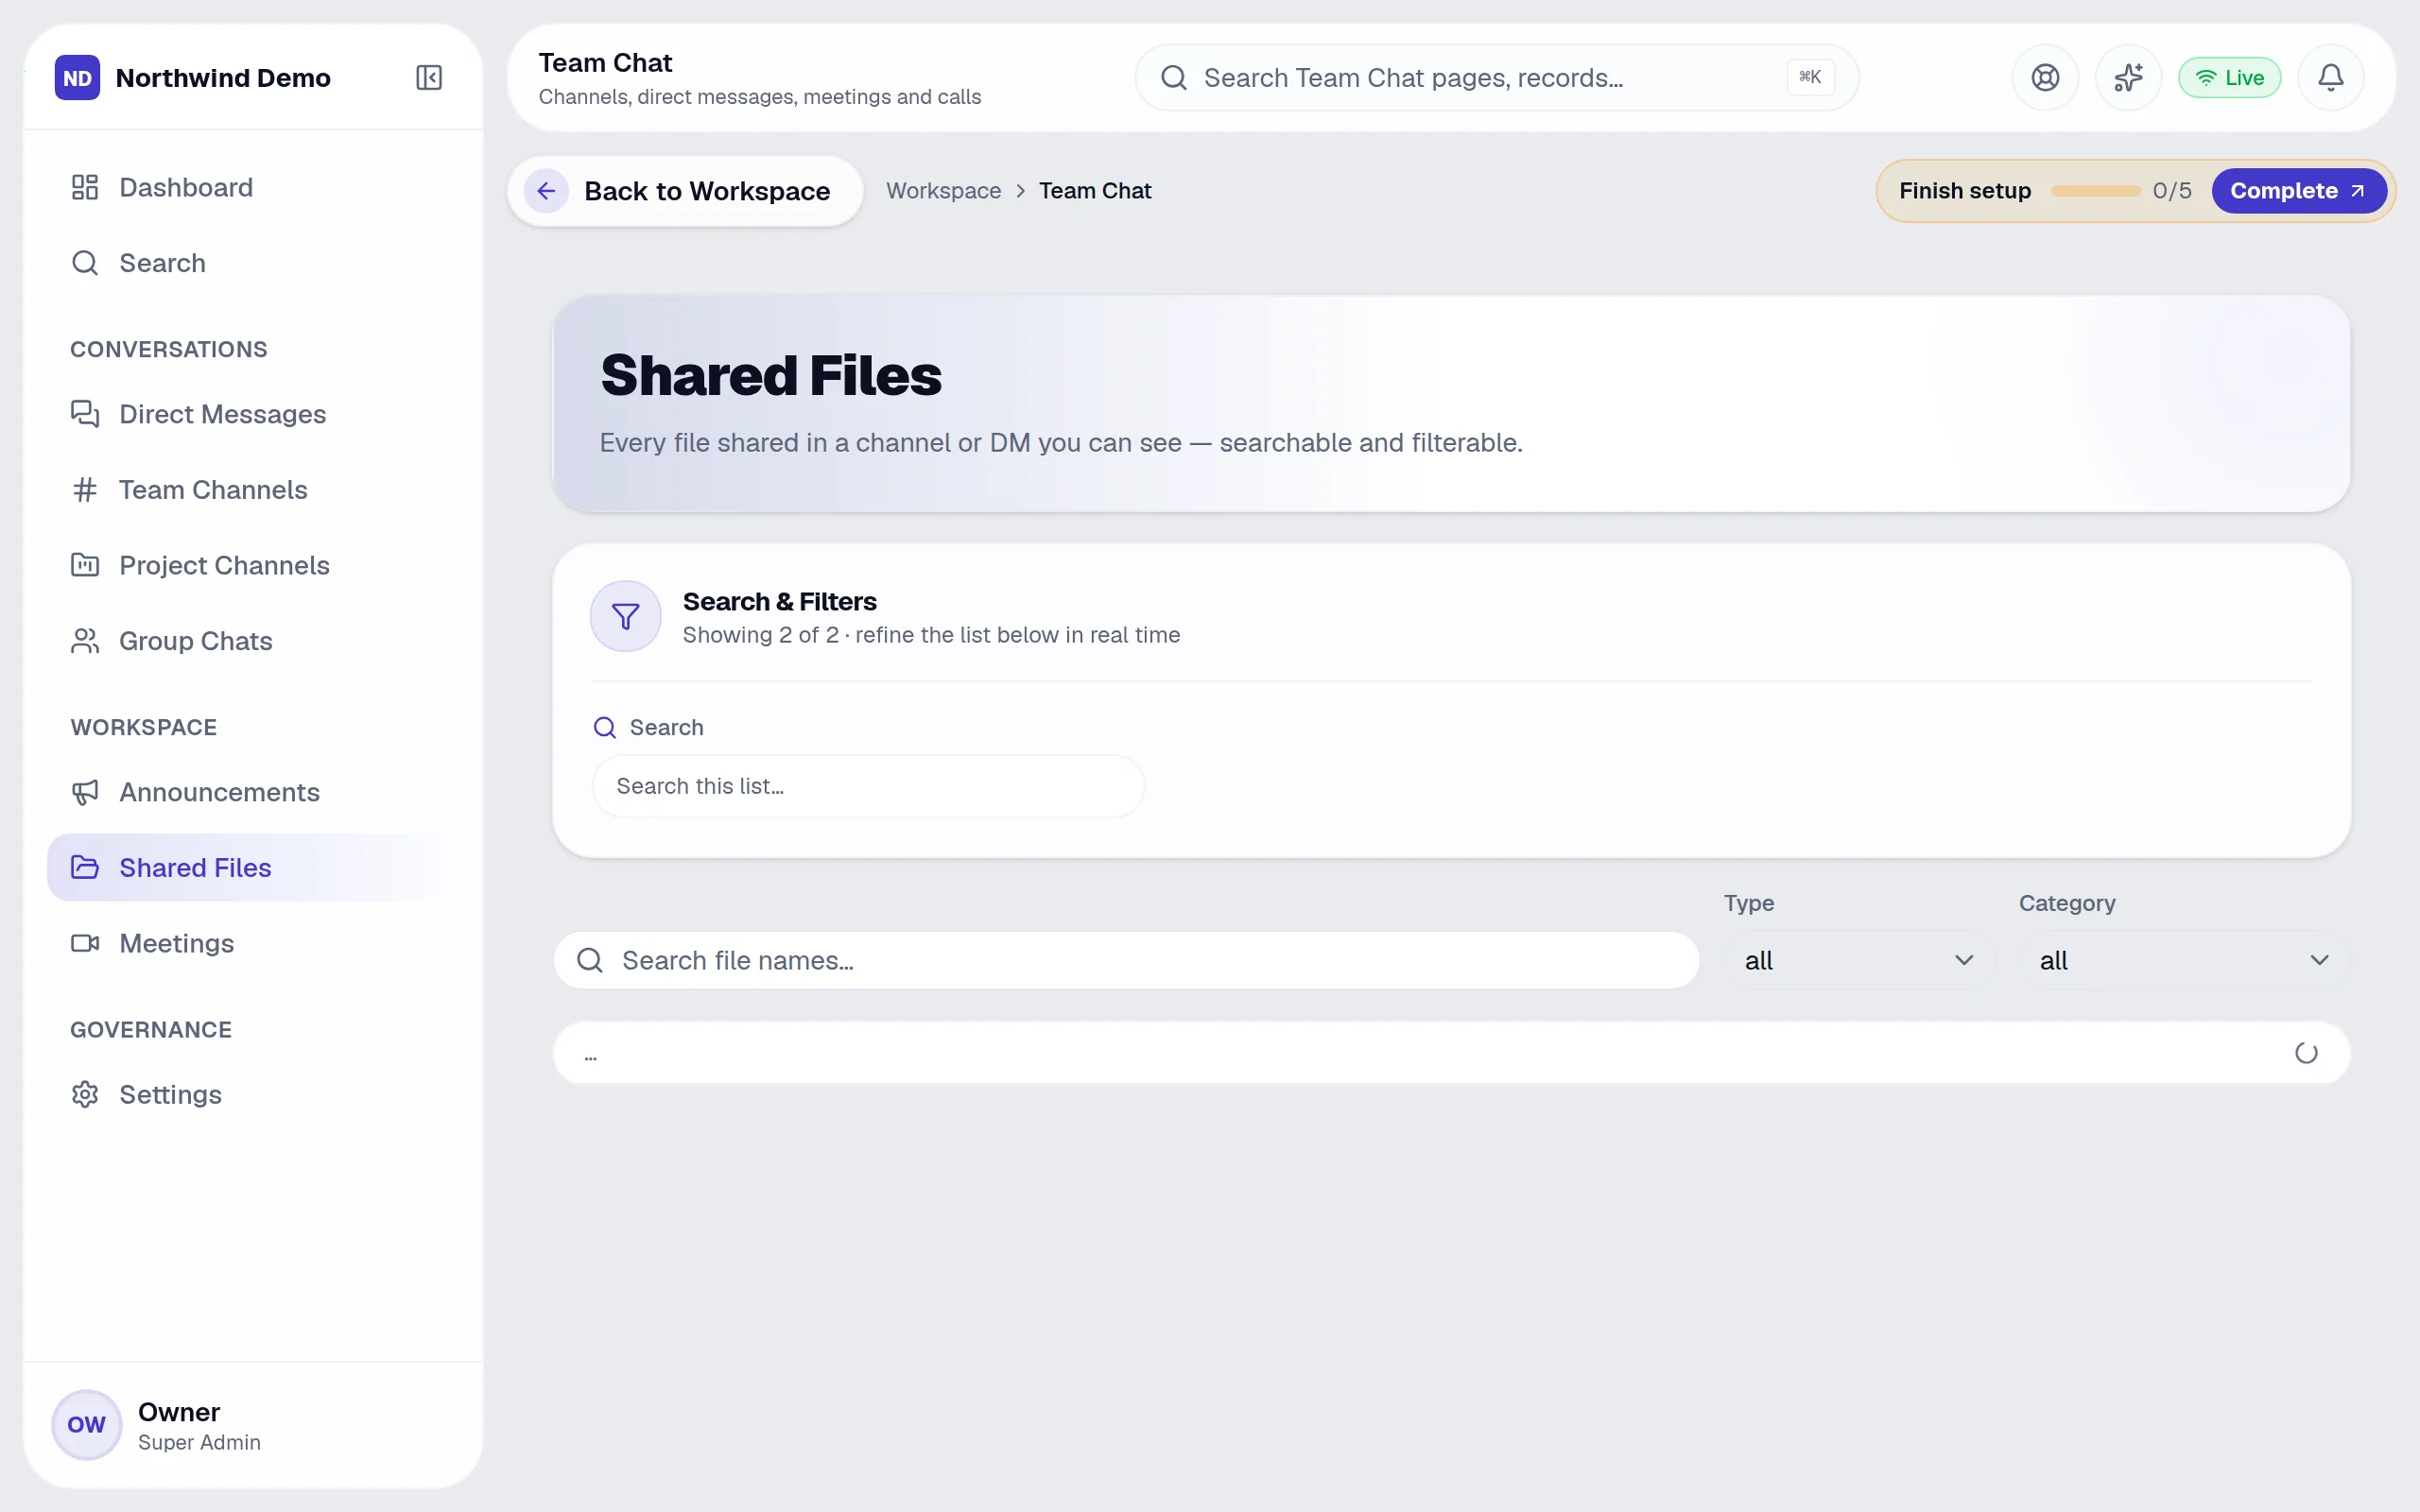Viewport: 2420px width, 1512px height.
Task: Select Shared Files in sidebar
Action: point(253,868)
